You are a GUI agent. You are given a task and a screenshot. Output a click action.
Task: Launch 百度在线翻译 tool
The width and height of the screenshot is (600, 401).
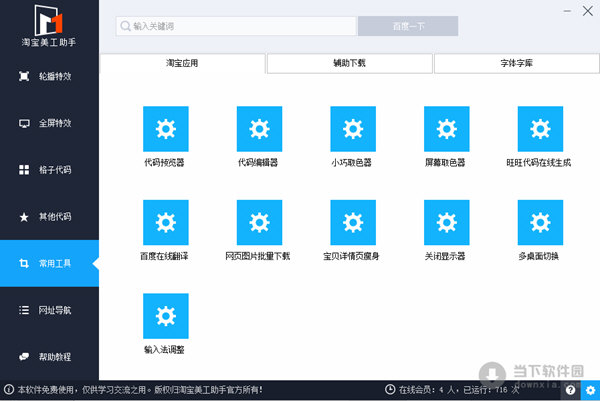pos(165,222)
